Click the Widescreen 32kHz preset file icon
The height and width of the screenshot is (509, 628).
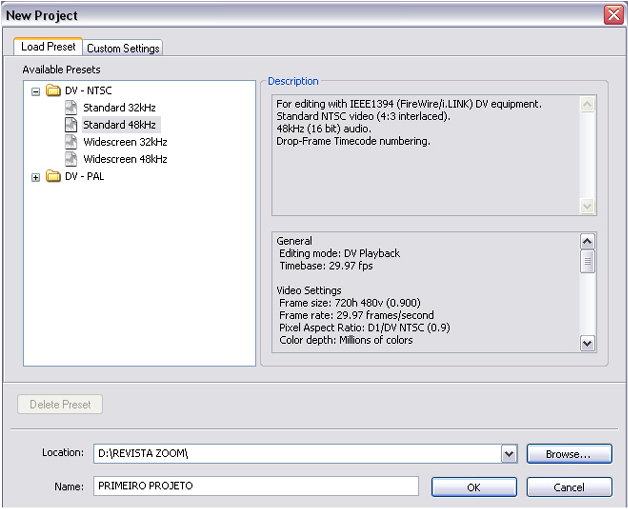tap(71, 142)
